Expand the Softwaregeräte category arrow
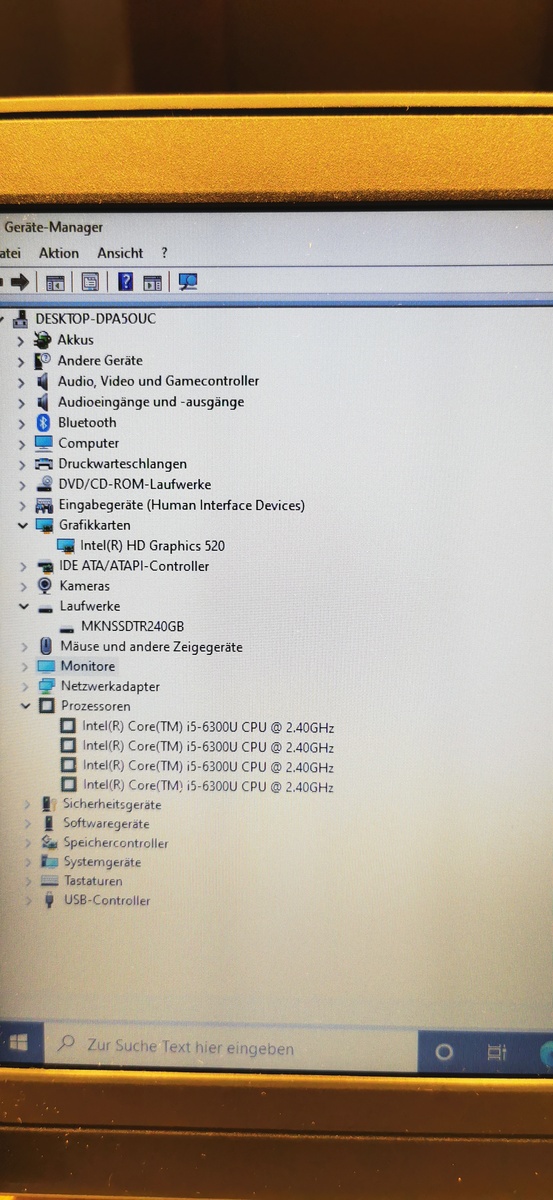This screenshot has height=1200, width=553. tap(28, 824)
